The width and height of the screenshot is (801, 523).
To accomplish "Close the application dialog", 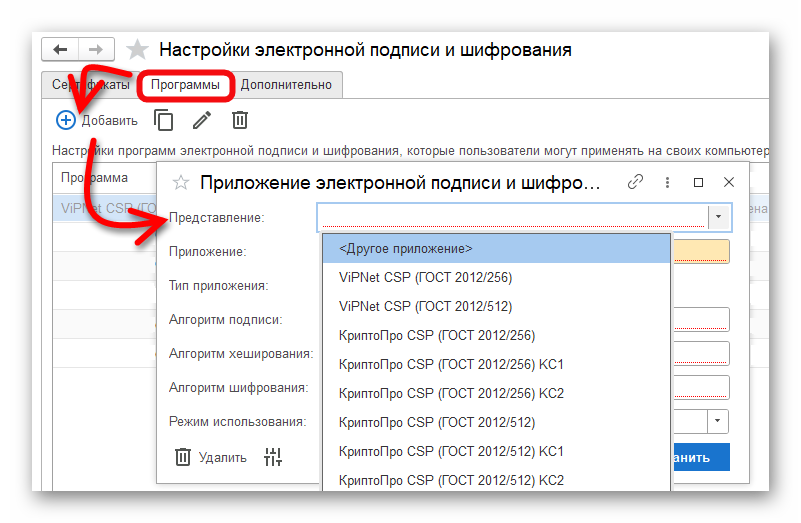I will 729,182.
